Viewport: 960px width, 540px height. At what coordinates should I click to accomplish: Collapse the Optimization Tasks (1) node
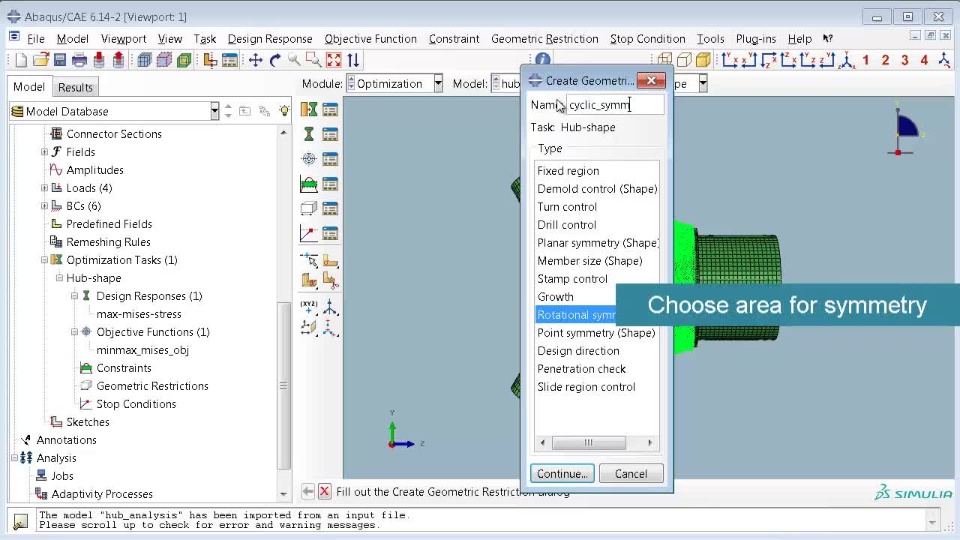(x=44, y=260)
